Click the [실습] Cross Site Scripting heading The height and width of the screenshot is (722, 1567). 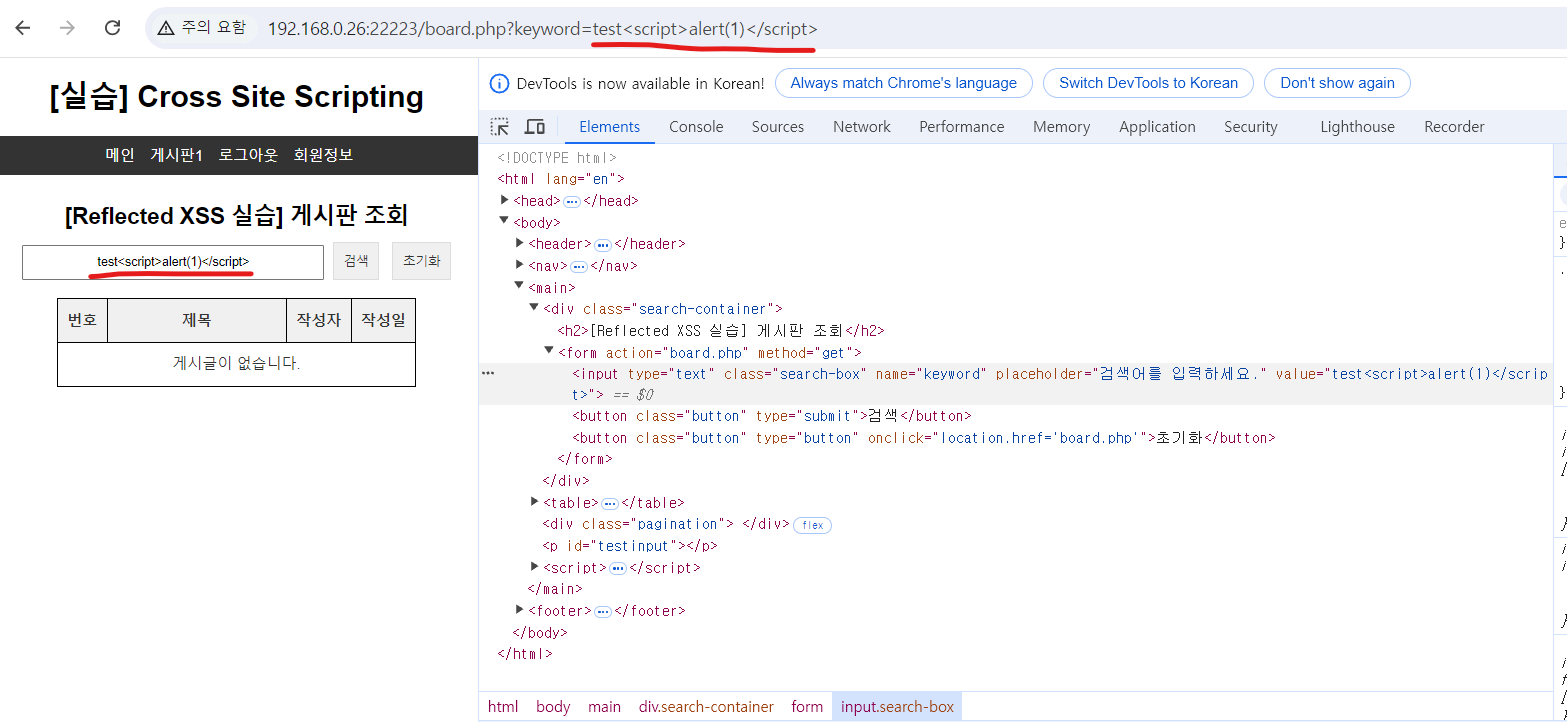pyautogui.click(x=236, y=97)
